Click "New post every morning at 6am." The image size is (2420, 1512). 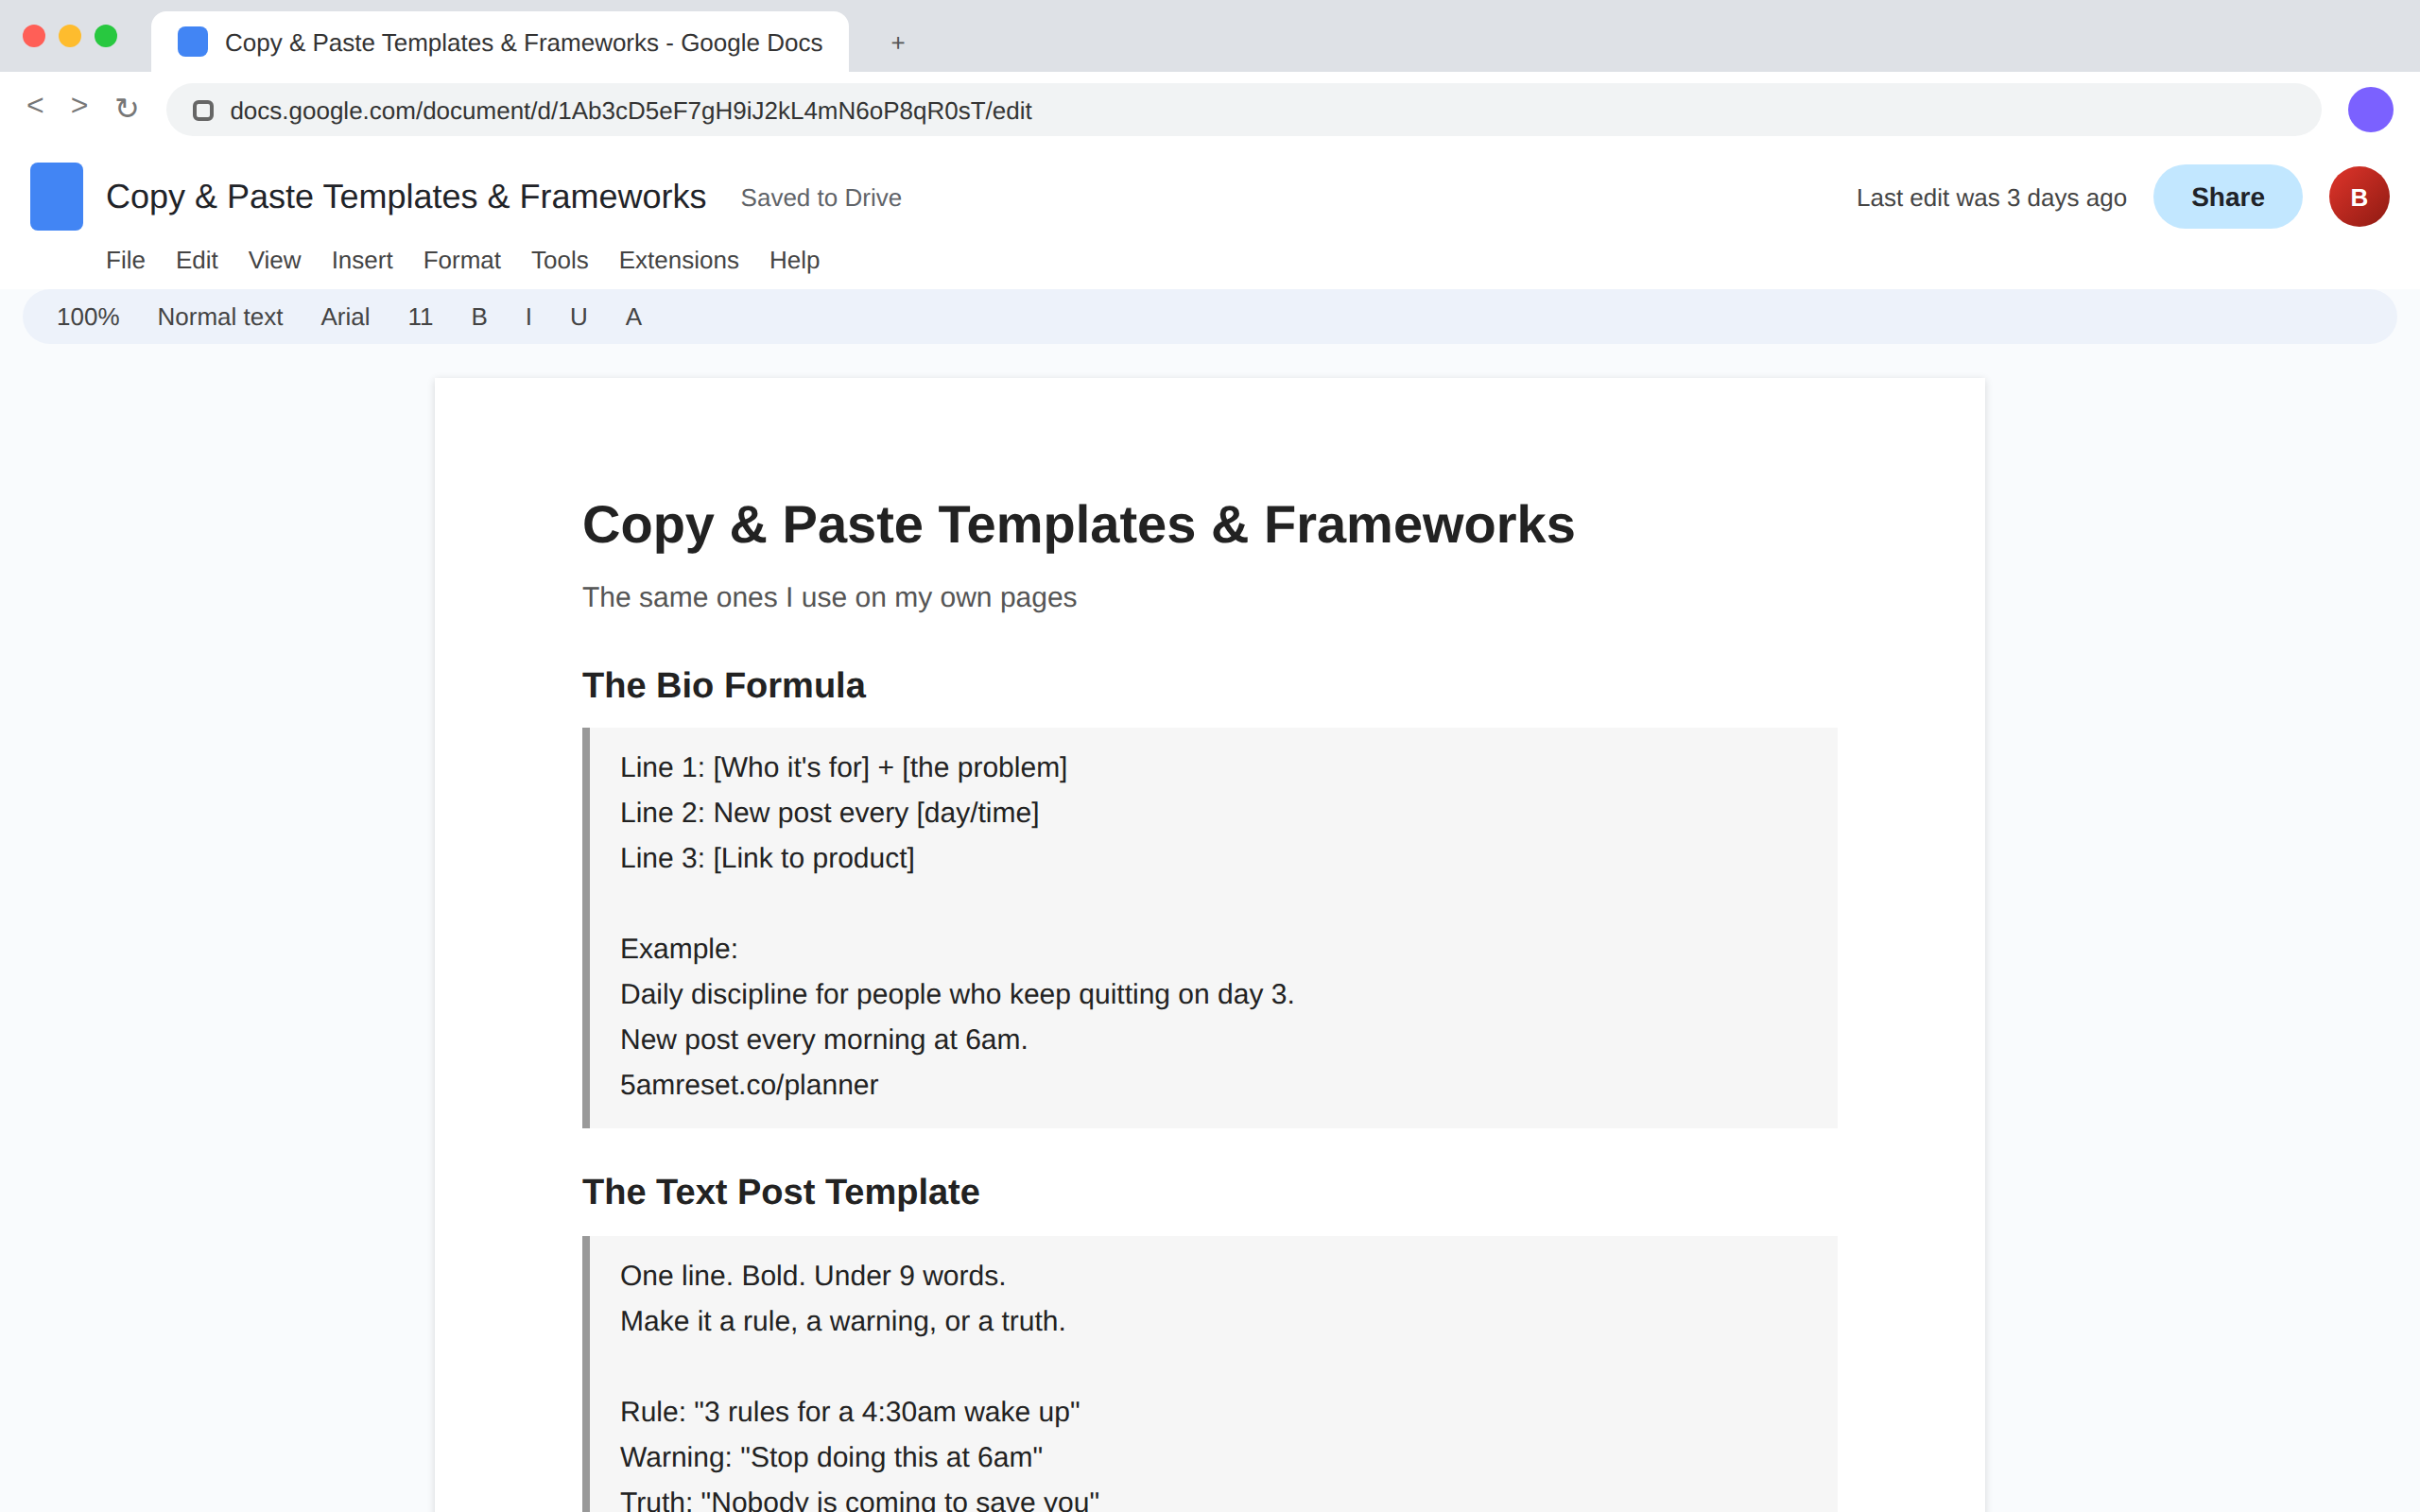(823, 1040)
